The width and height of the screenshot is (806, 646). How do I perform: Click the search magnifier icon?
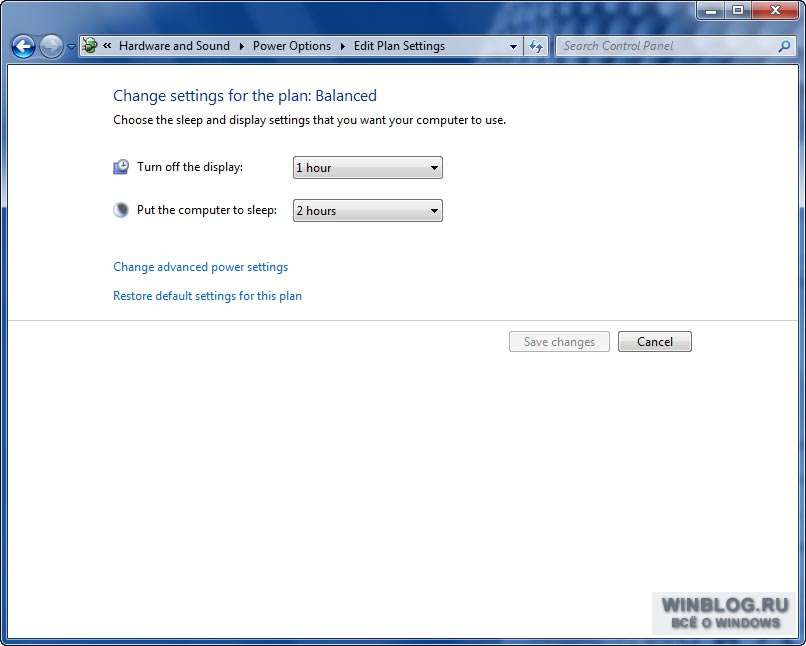click(784, 46)
